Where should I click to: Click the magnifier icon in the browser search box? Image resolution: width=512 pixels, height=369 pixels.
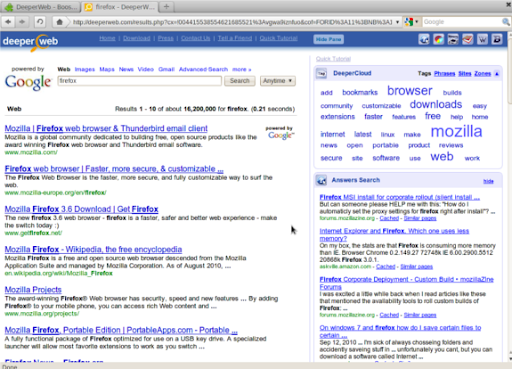(x=505, y=22)
